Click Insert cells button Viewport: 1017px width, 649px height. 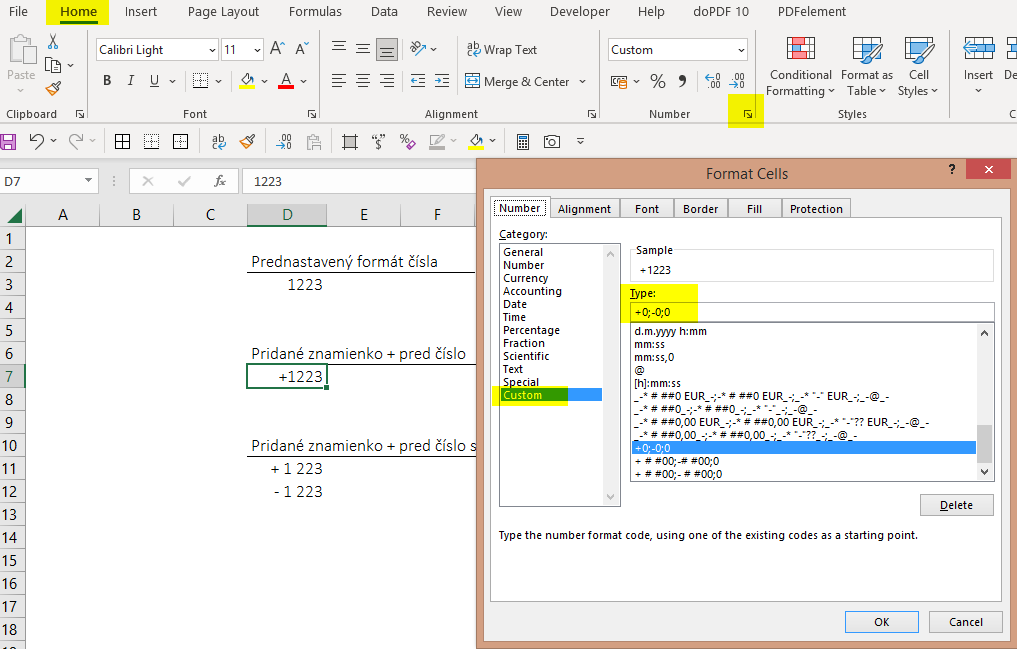pos(978,65)
